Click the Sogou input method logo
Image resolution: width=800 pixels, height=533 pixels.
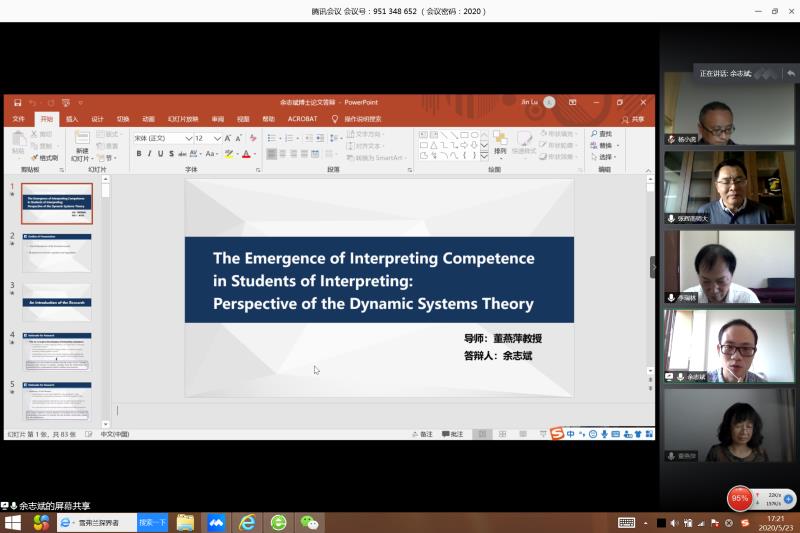point(557,434)
